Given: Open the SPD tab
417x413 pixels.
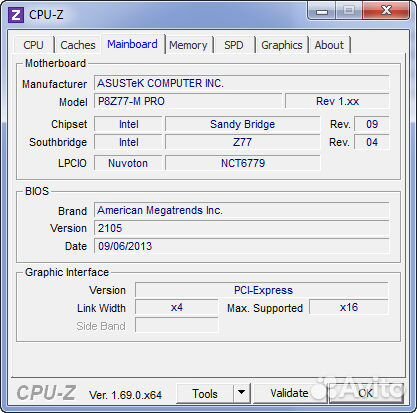Looking at the screenshot, I should pos(233,45).
